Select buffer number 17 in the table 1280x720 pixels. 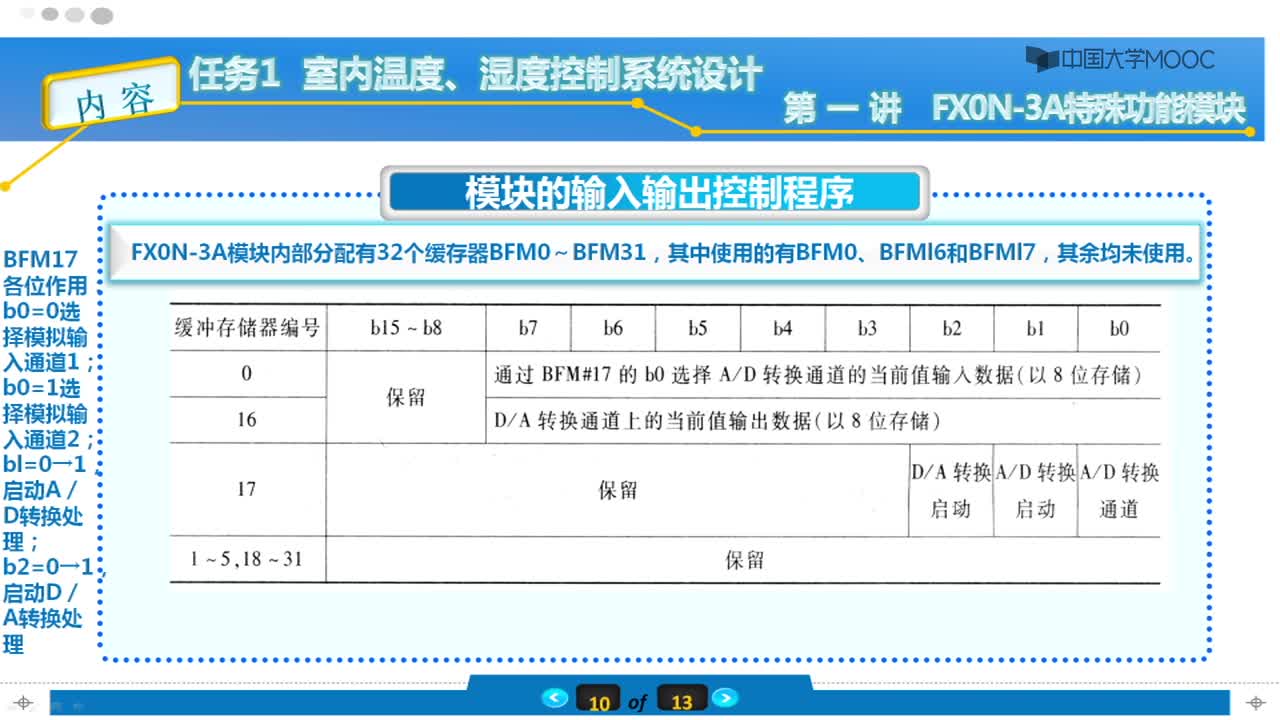pyautogui.click(x=247, y=489)
